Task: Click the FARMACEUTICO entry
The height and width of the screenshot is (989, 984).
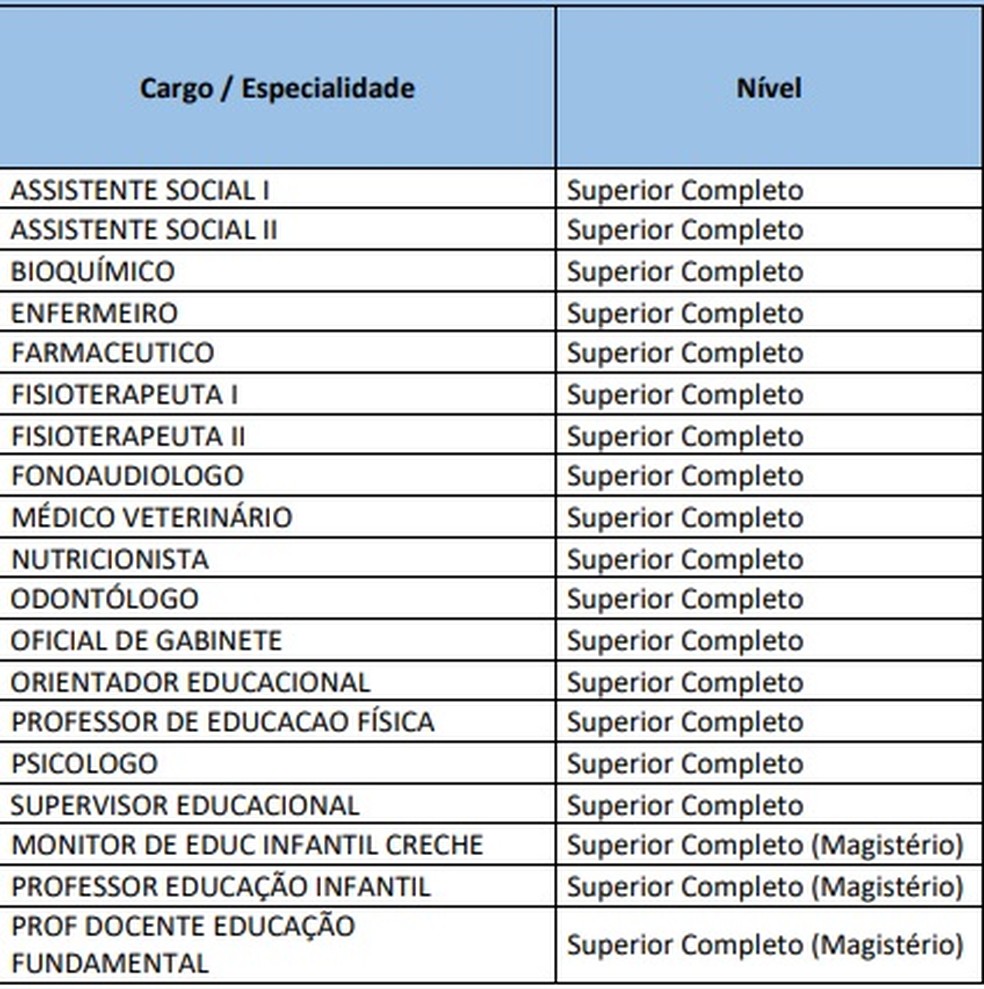Action: tap(112, 353)
